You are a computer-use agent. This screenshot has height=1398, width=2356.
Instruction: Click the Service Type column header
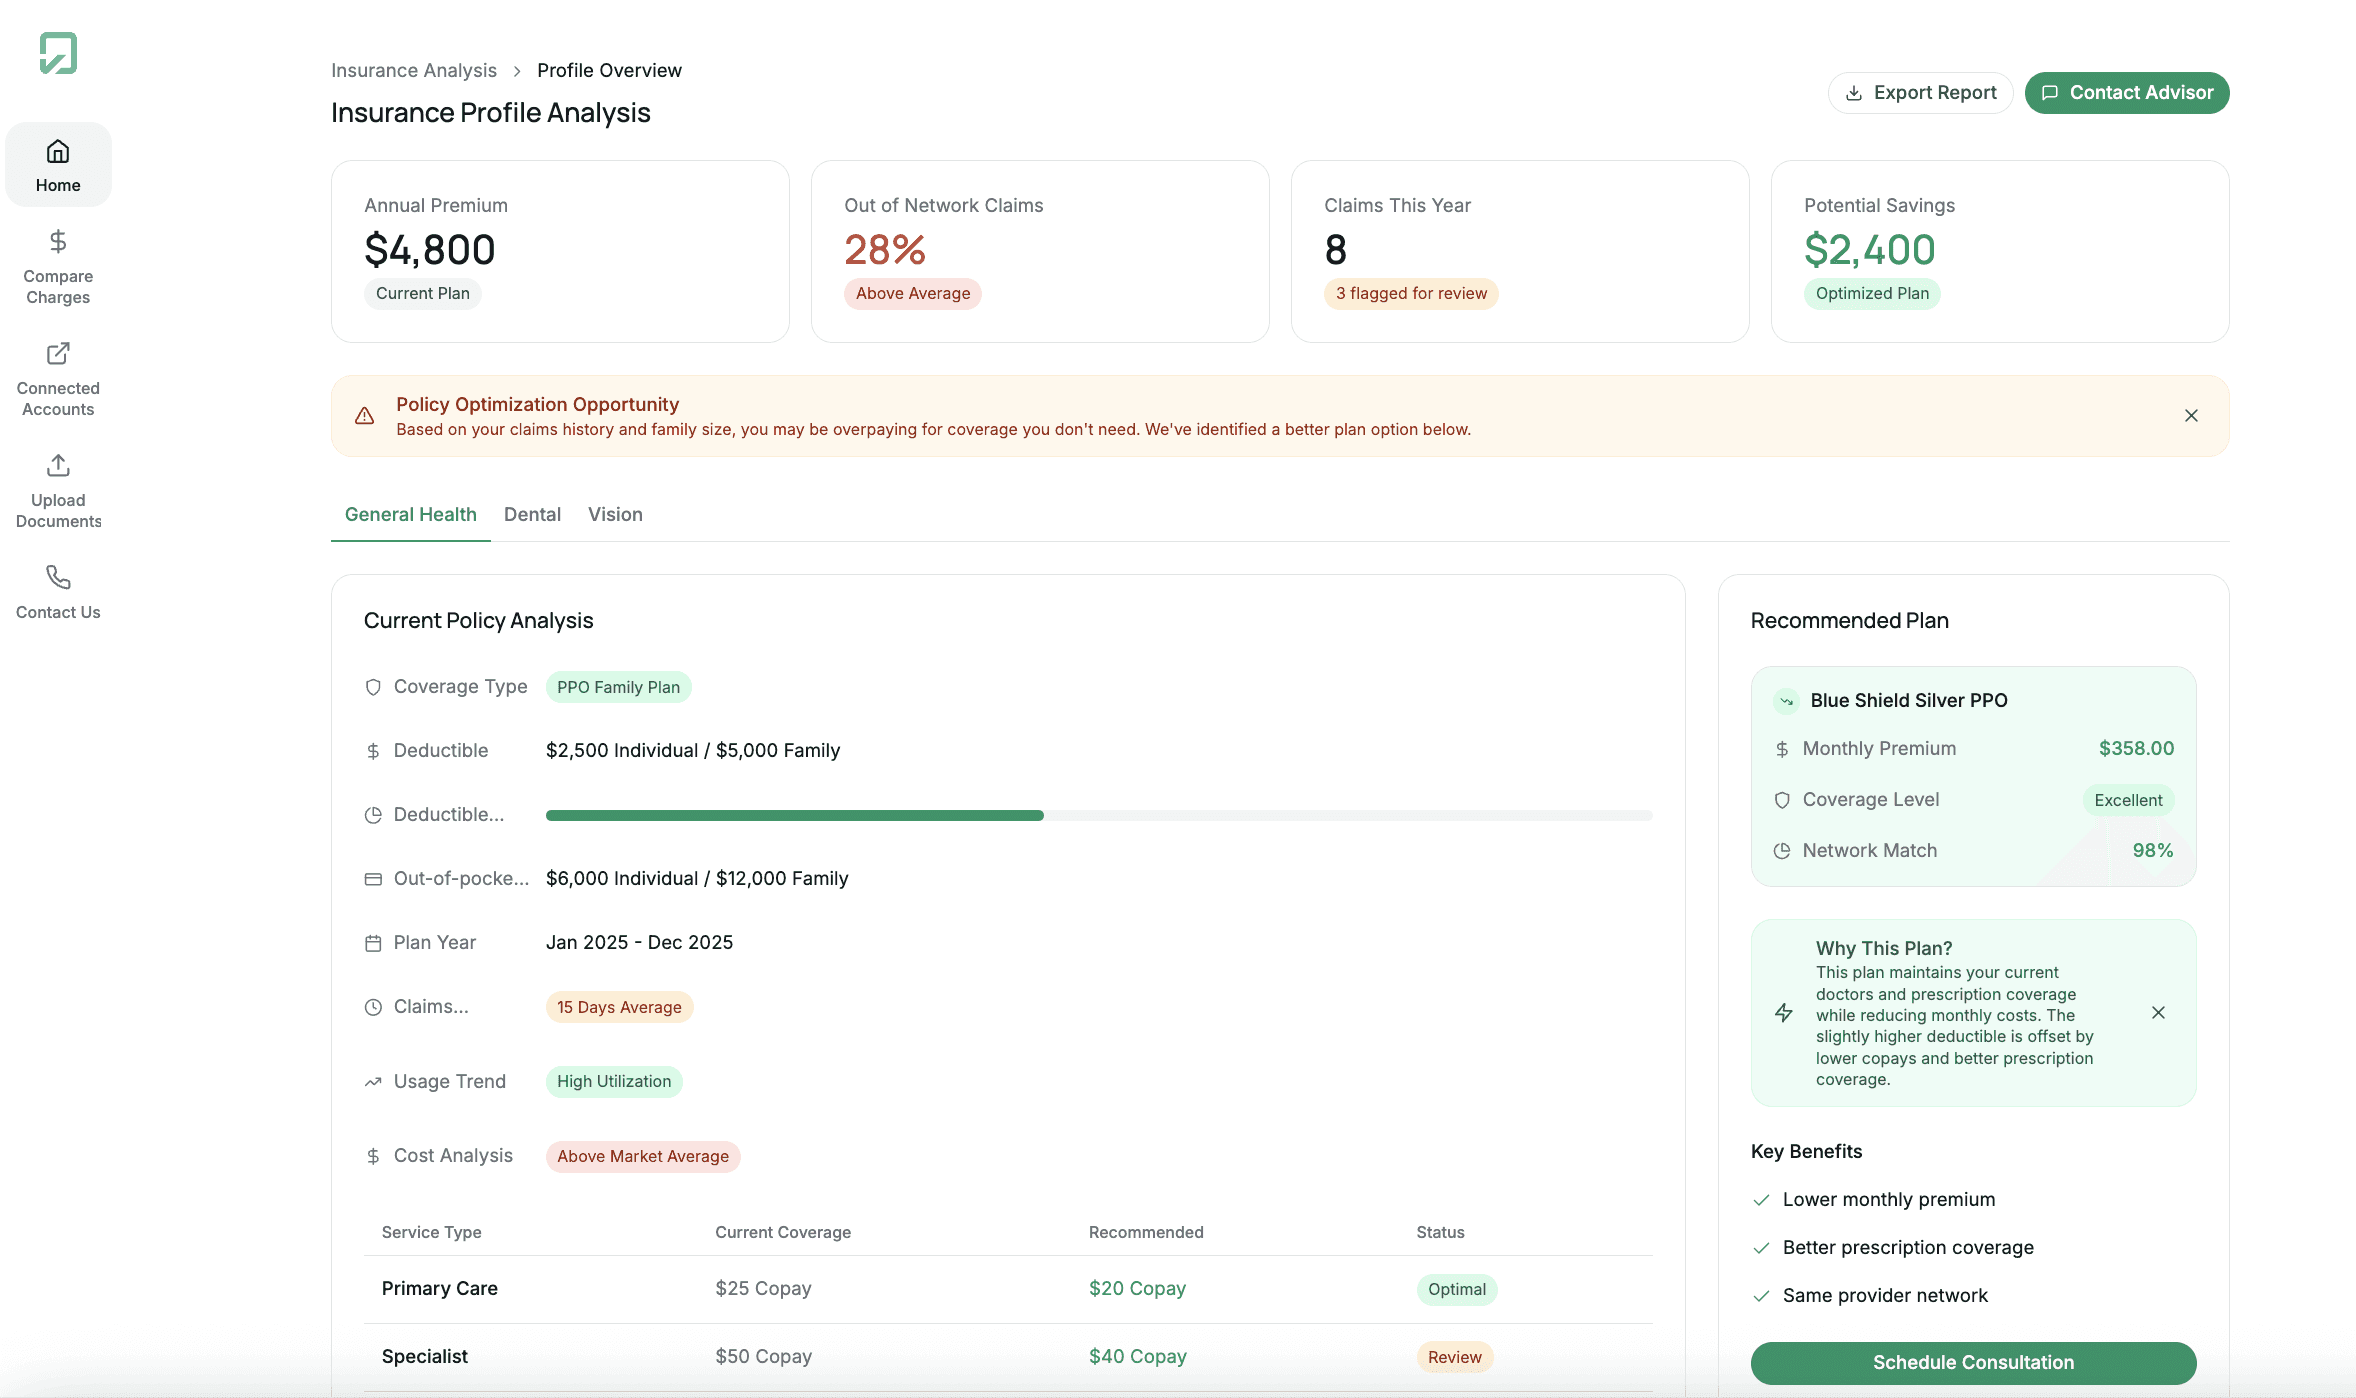432,1233
